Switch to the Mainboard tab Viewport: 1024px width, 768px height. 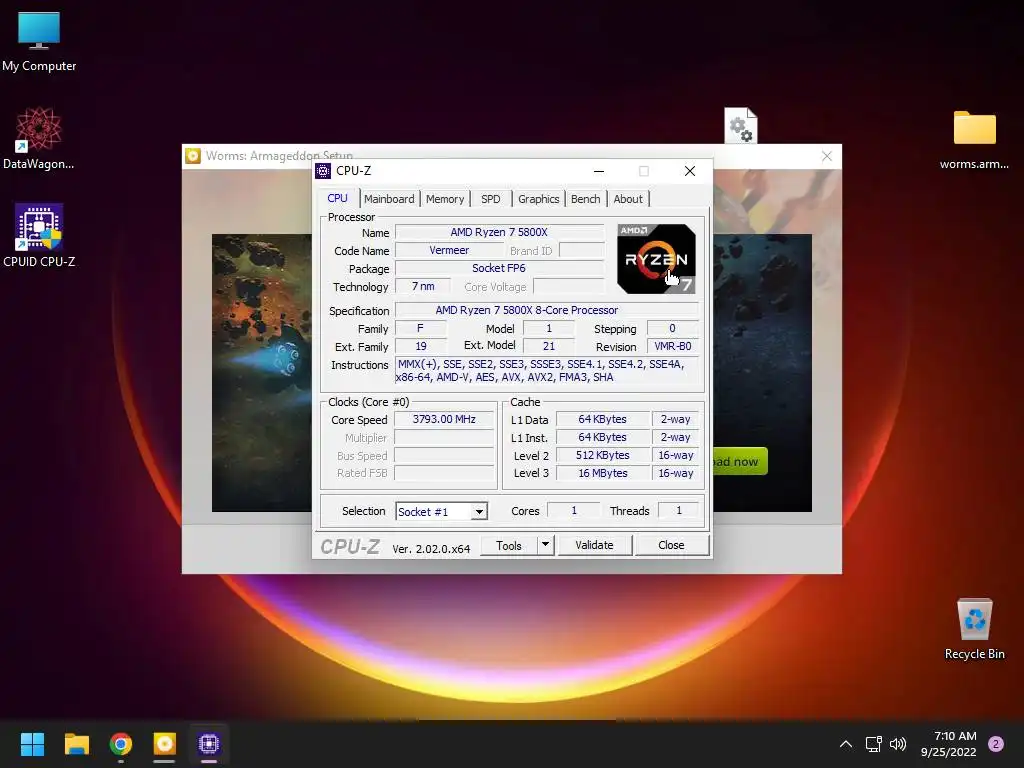389,199
